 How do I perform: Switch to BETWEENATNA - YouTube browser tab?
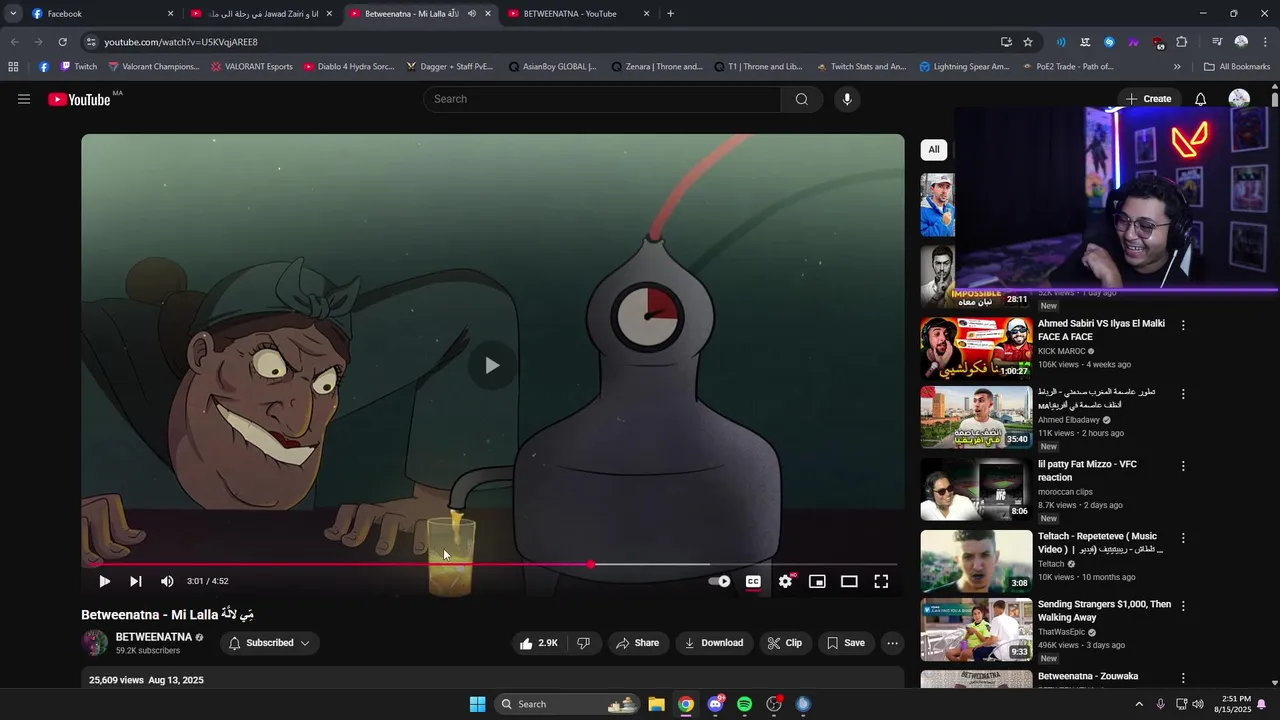(580, 14)
